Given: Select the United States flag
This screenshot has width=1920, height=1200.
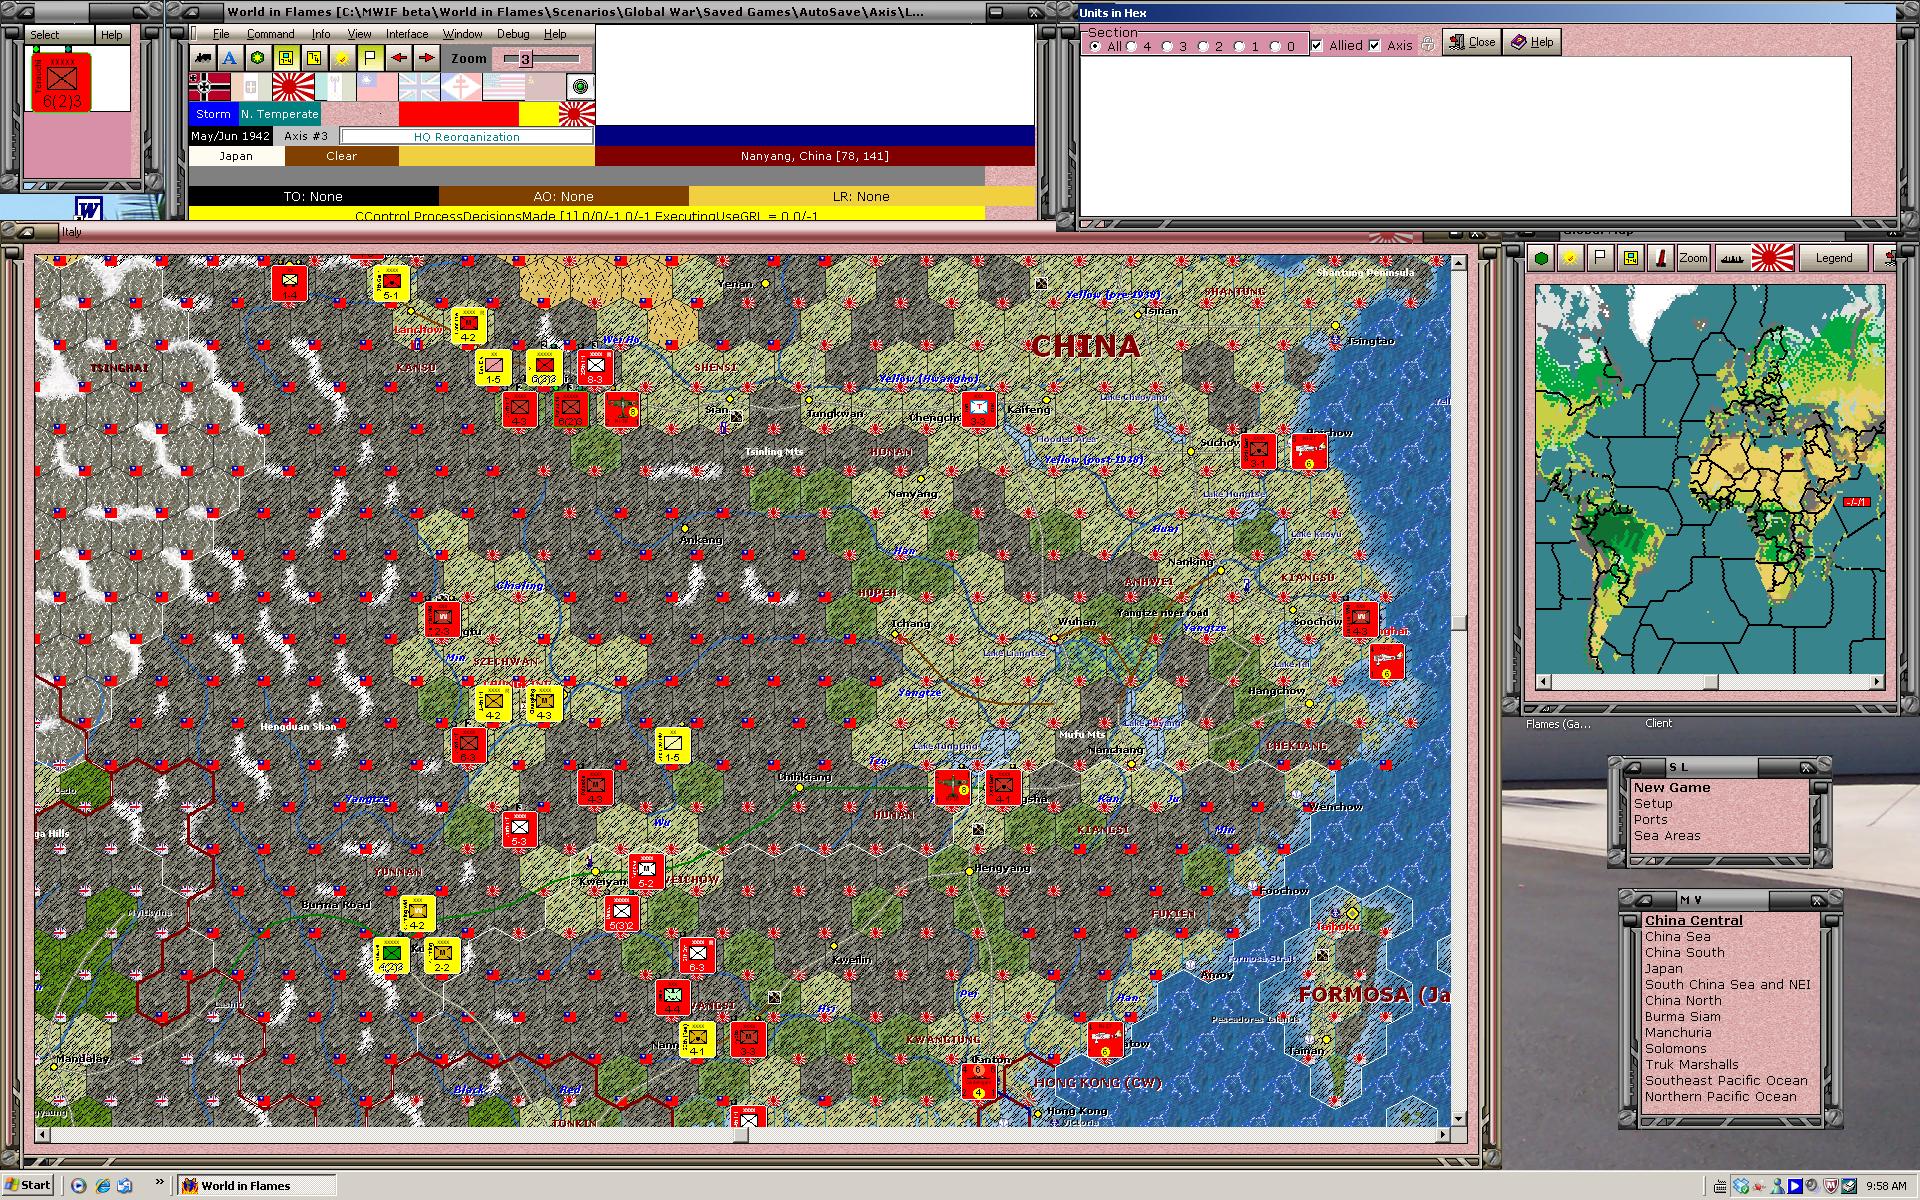Looking at the screenshot, I should tap(503, 87).
